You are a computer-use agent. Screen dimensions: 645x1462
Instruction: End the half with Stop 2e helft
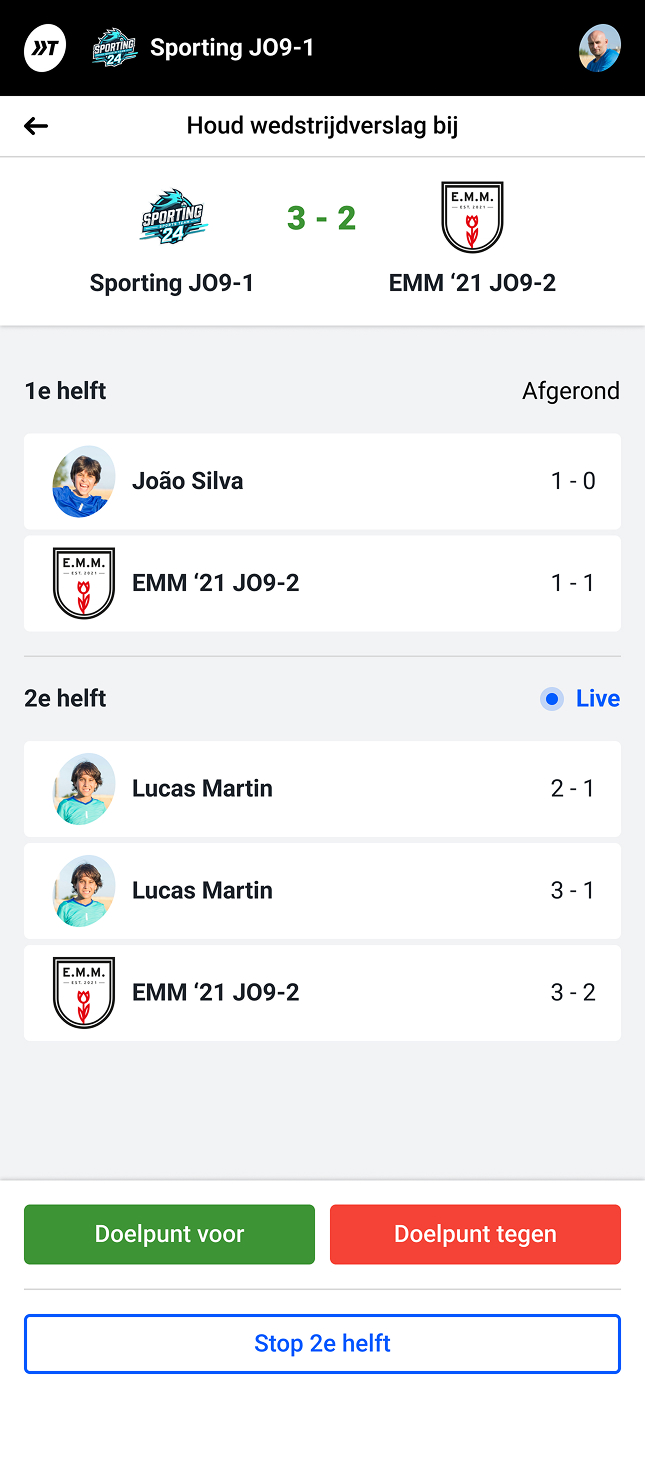point(322,1343)
